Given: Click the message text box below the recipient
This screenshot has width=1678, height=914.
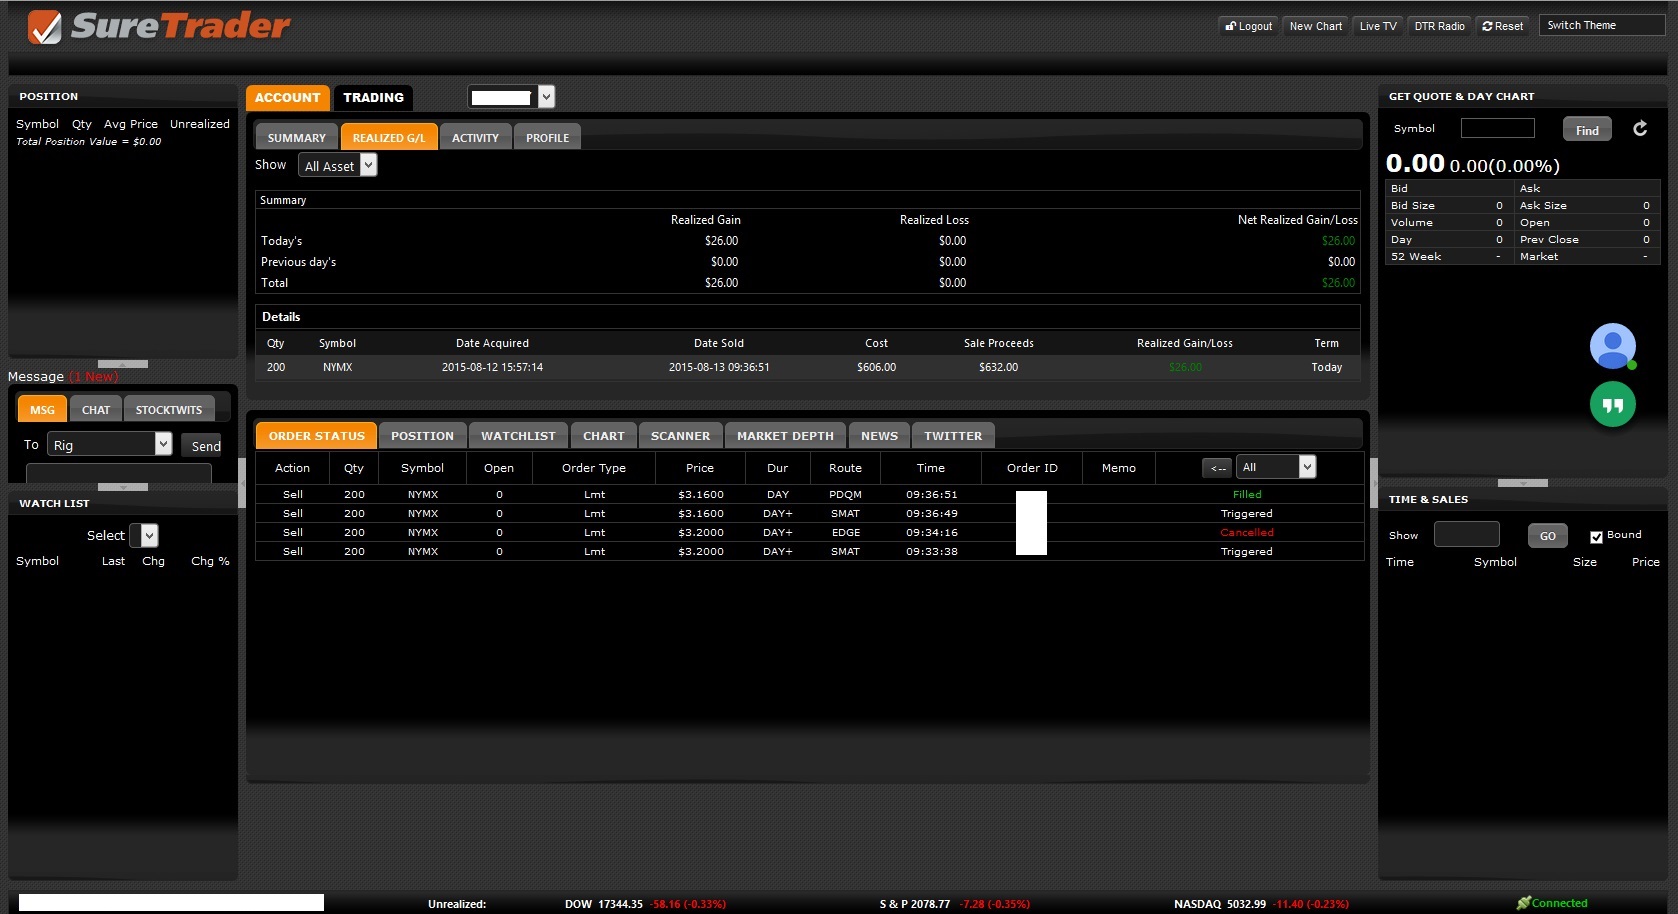Looking at the screenshot, I should coord(118,473).
